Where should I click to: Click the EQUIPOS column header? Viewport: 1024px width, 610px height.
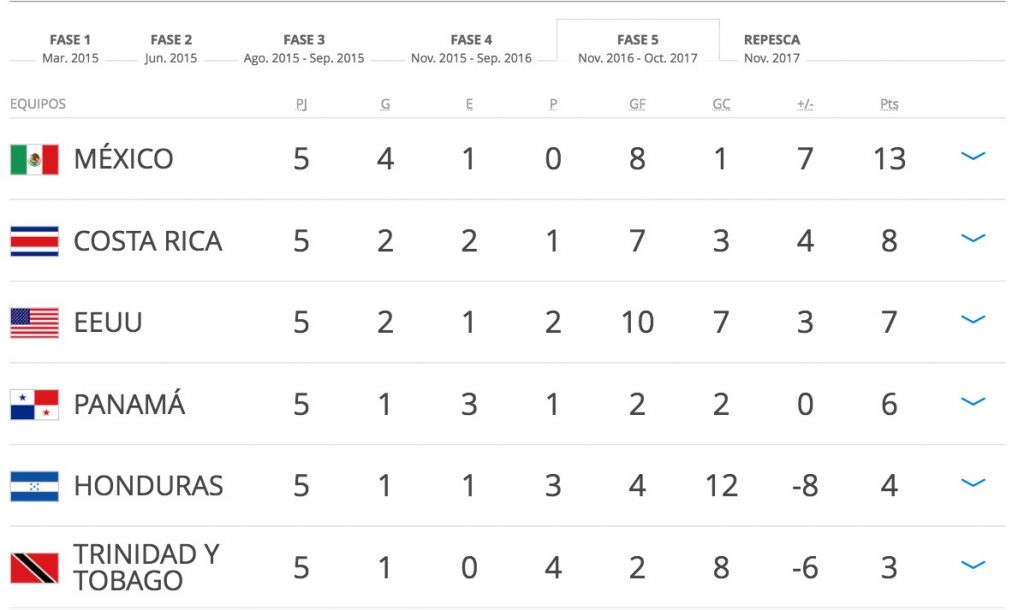(x=38, y=103)
